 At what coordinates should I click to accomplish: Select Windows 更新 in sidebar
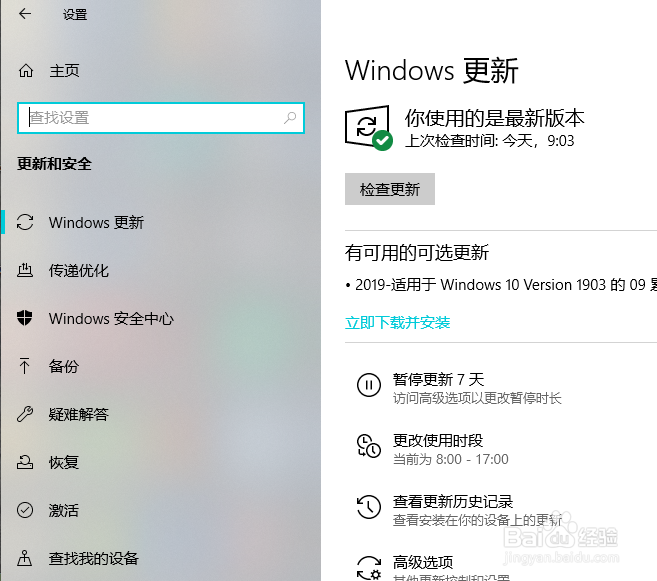(96, 222)
